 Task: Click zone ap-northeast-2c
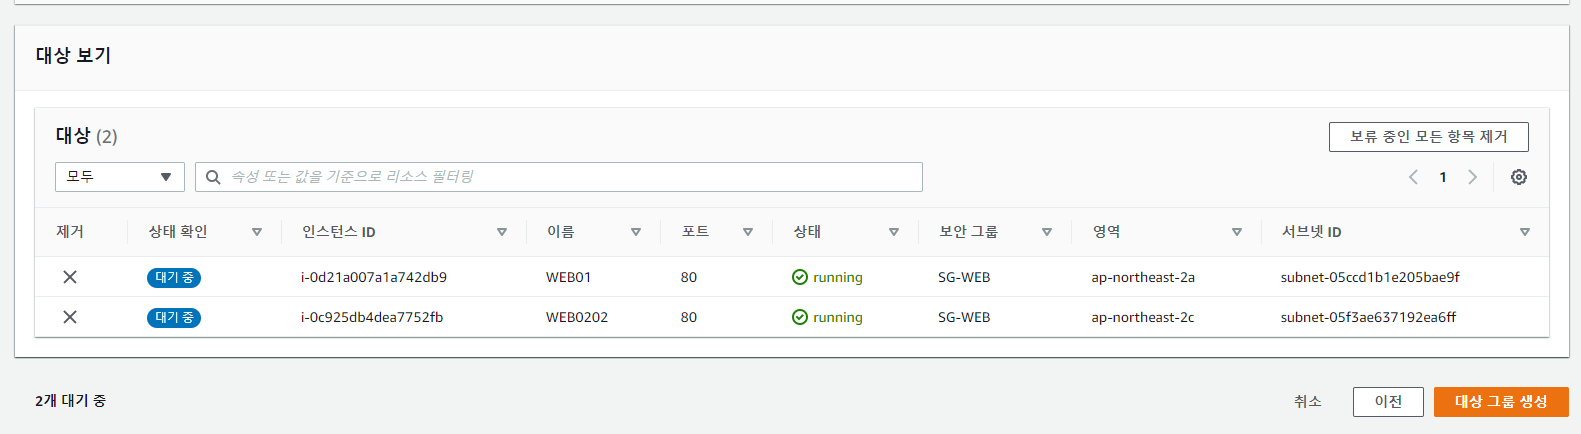point(1143,317)
